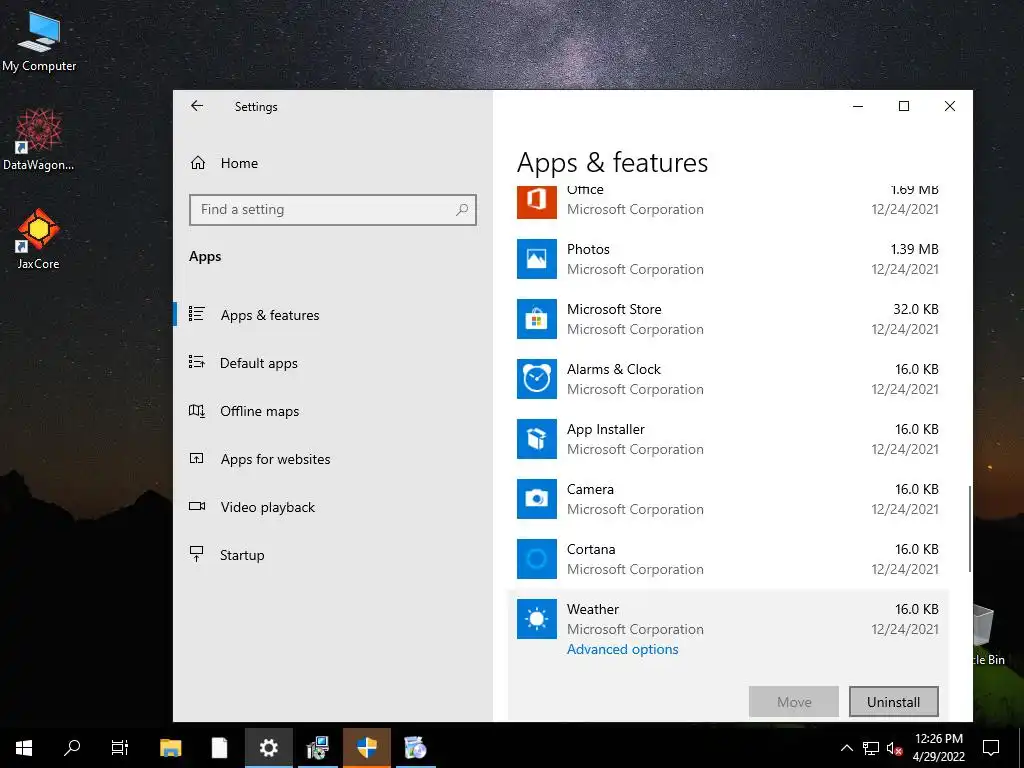This screenshot has width=1024, height=768.
Task: Open Advanced options for Weather
Action: 622,649
